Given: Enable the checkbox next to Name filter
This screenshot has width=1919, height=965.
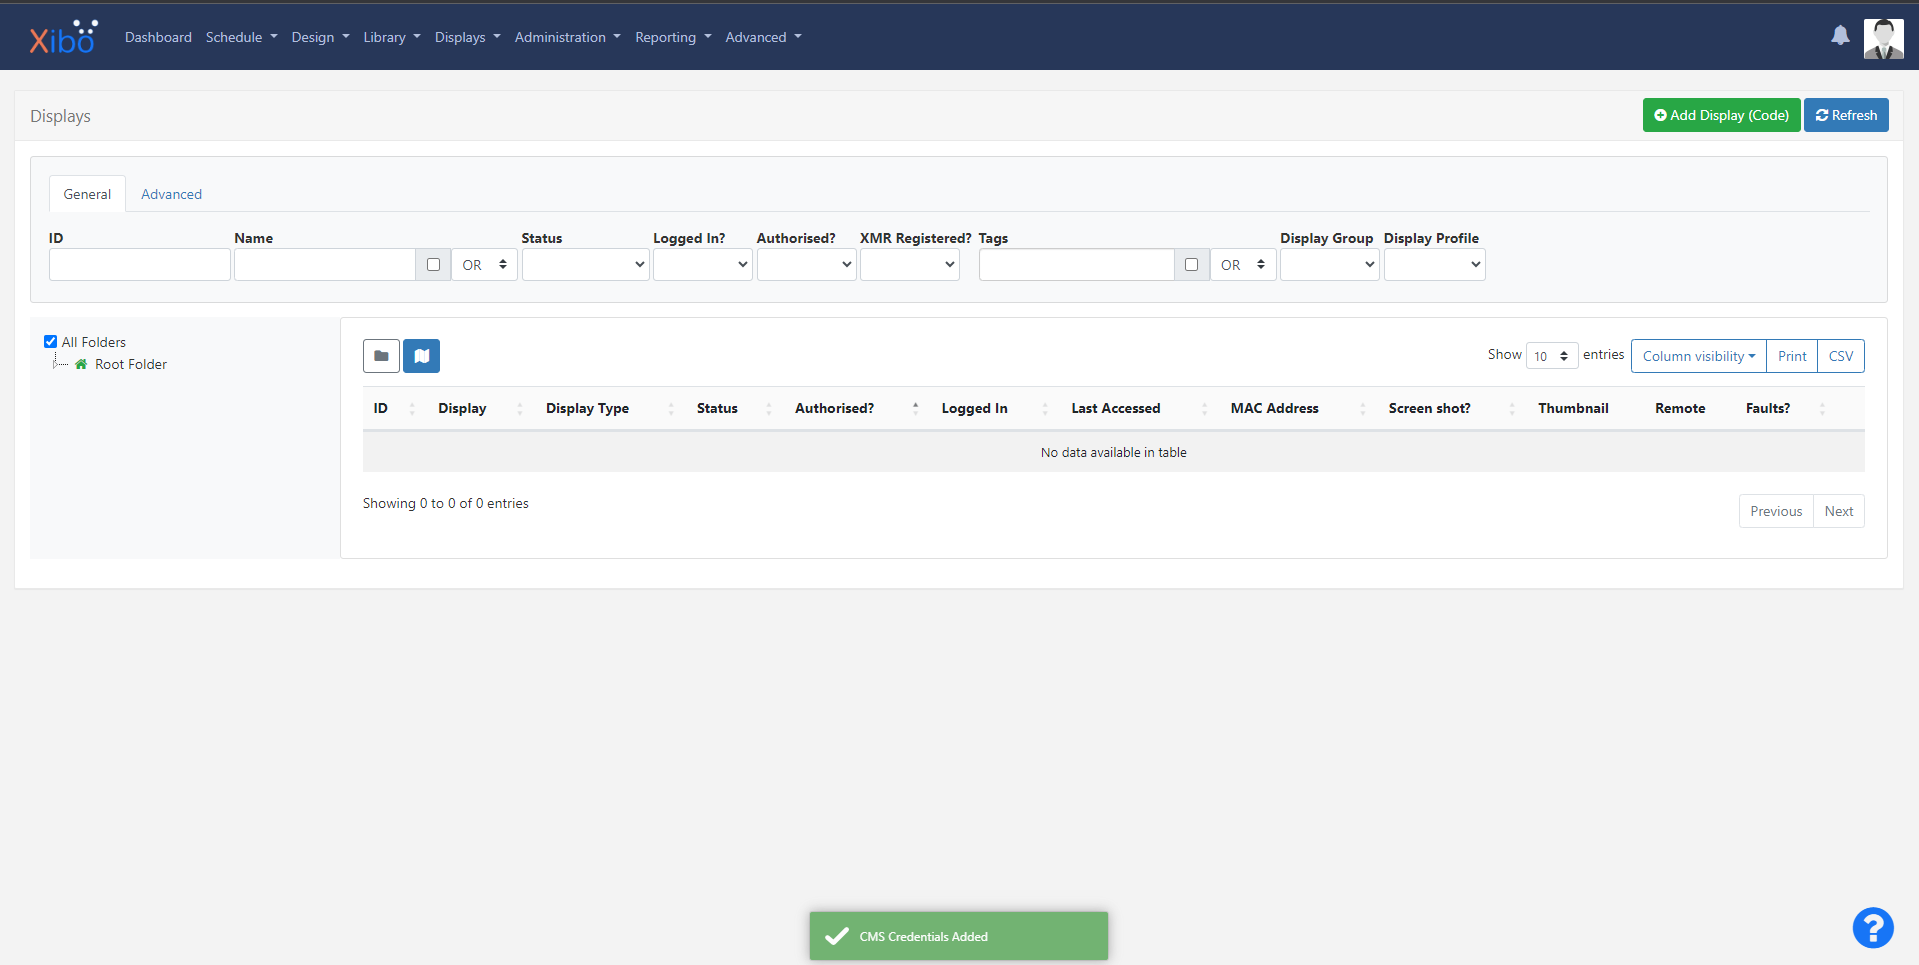Looking at the screenshot, I should coord(433,264).
